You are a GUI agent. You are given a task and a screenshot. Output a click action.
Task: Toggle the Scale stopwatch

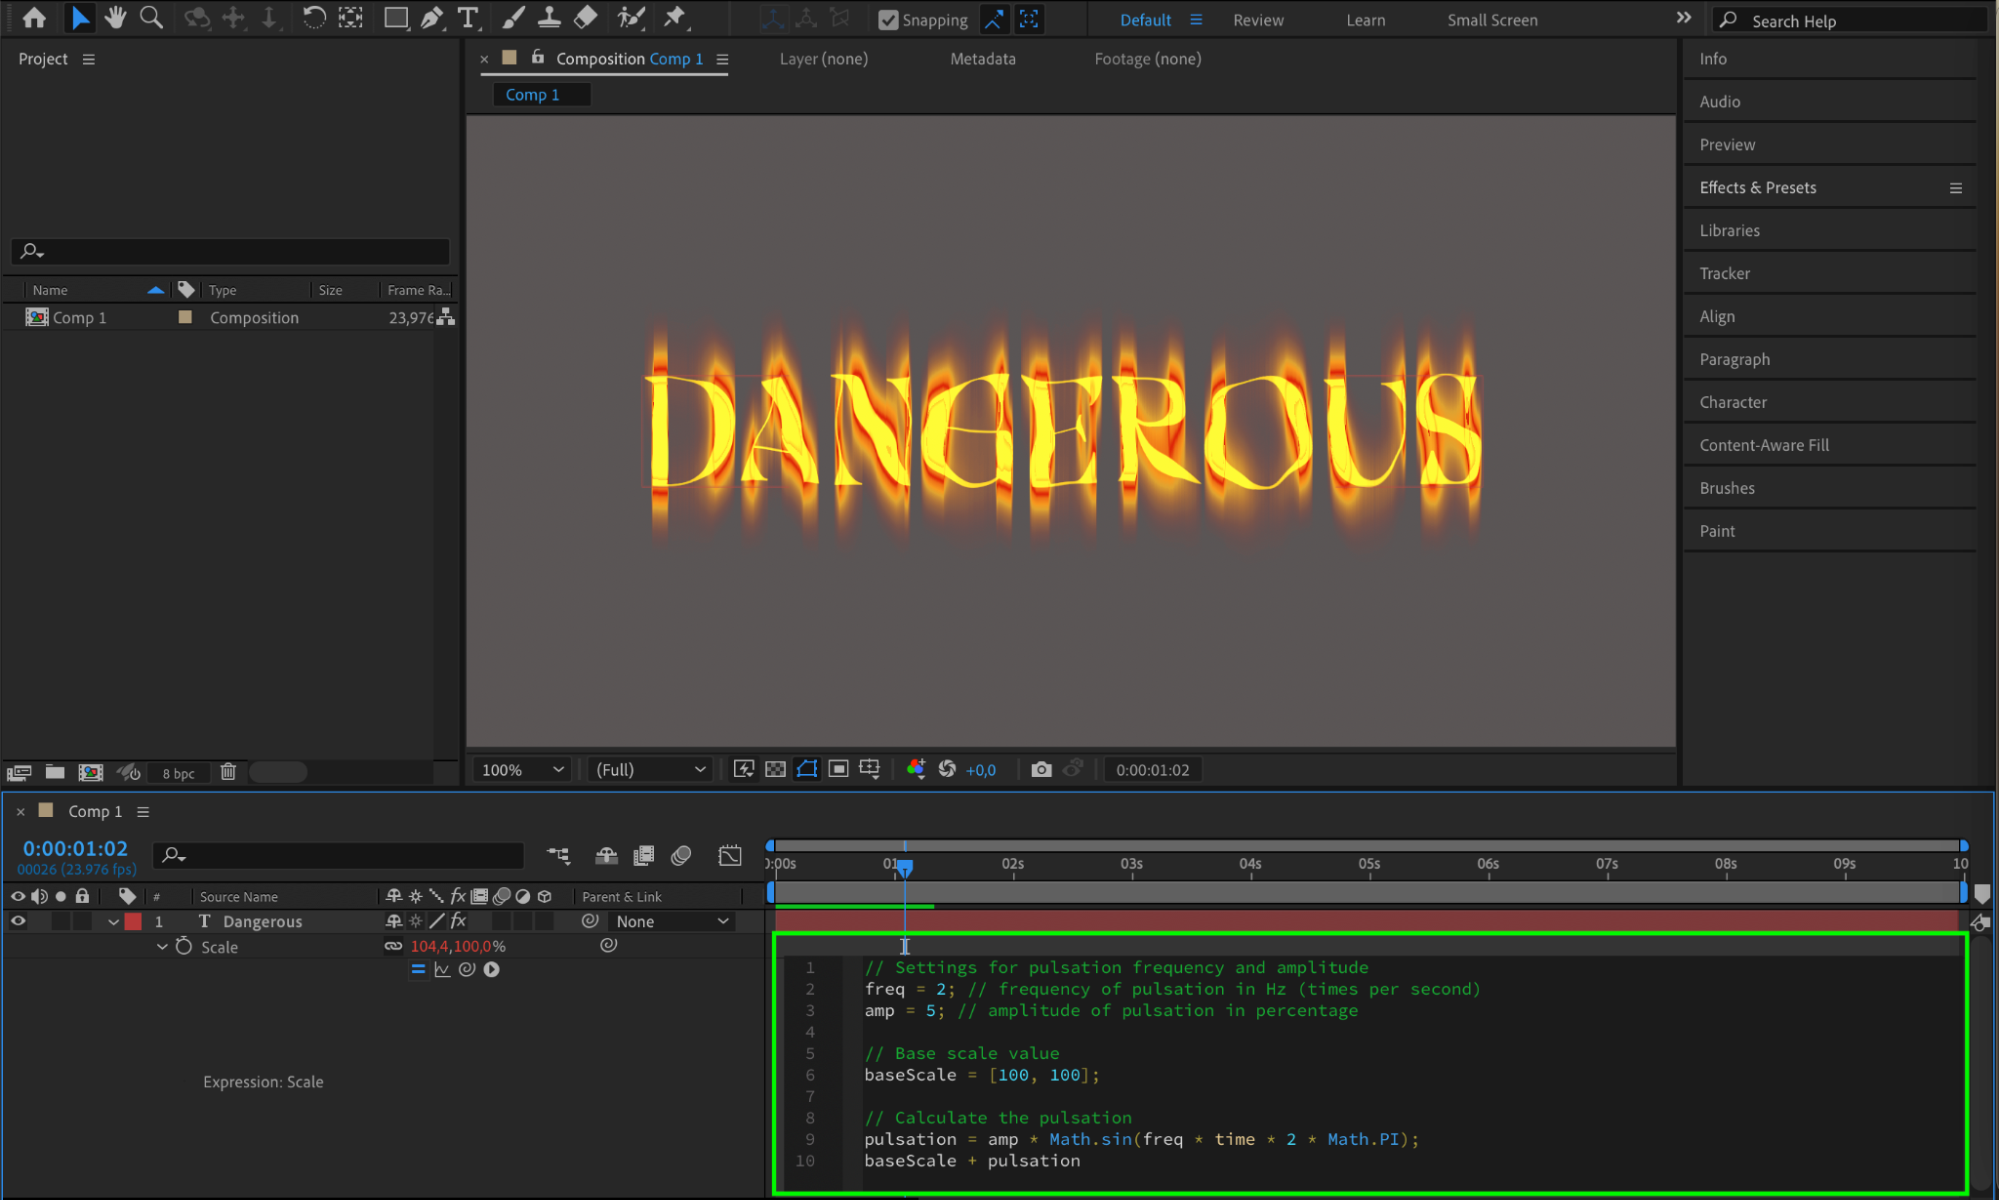click(184, 946)
